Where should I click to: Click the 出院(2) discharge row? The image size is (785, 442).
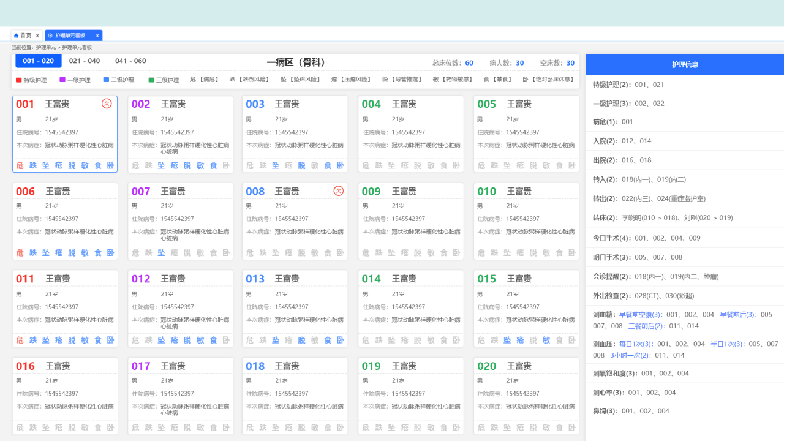[x=685, y=160]
